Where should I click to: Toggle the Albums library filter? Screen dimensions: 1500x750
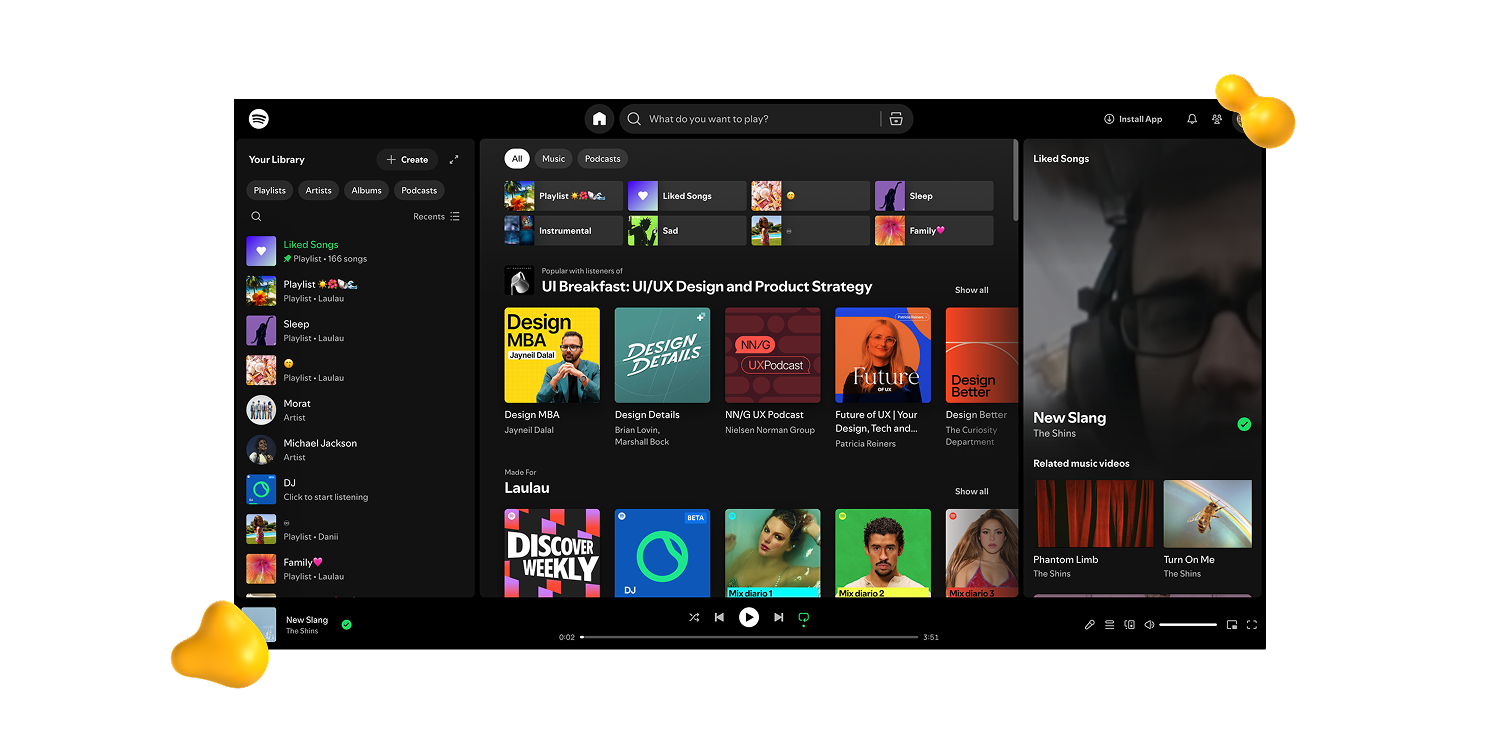(367, 190)
